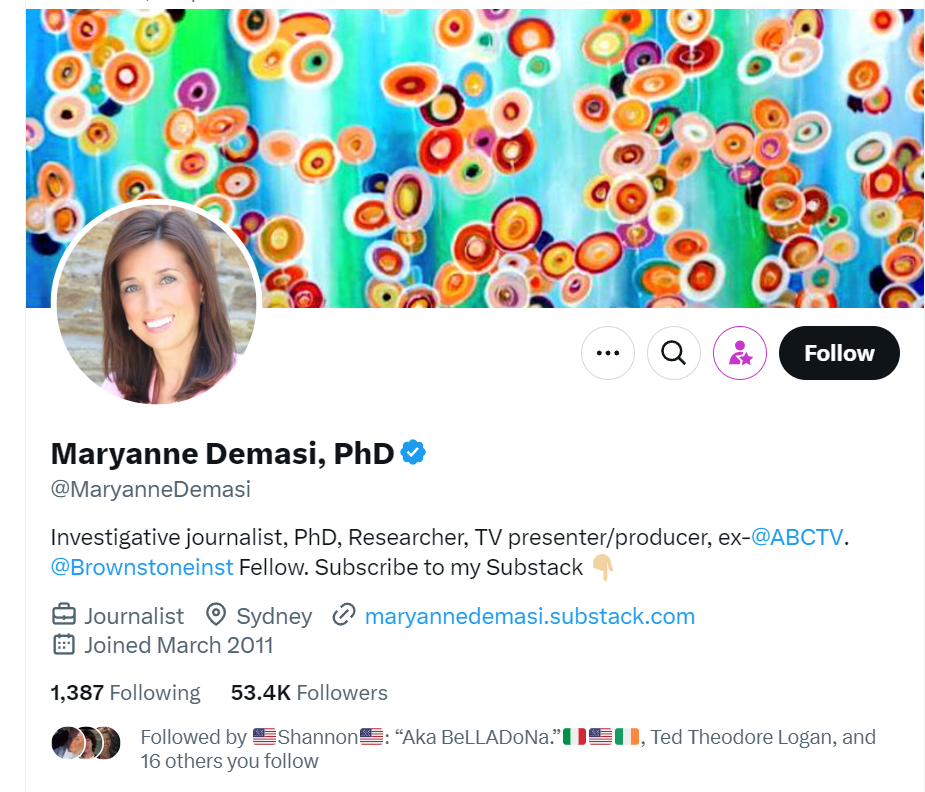Image resolution: width=925 pixels, height=792 pixels.
Task: Click the blue verified checkmark badge
Action: [413, 452]
